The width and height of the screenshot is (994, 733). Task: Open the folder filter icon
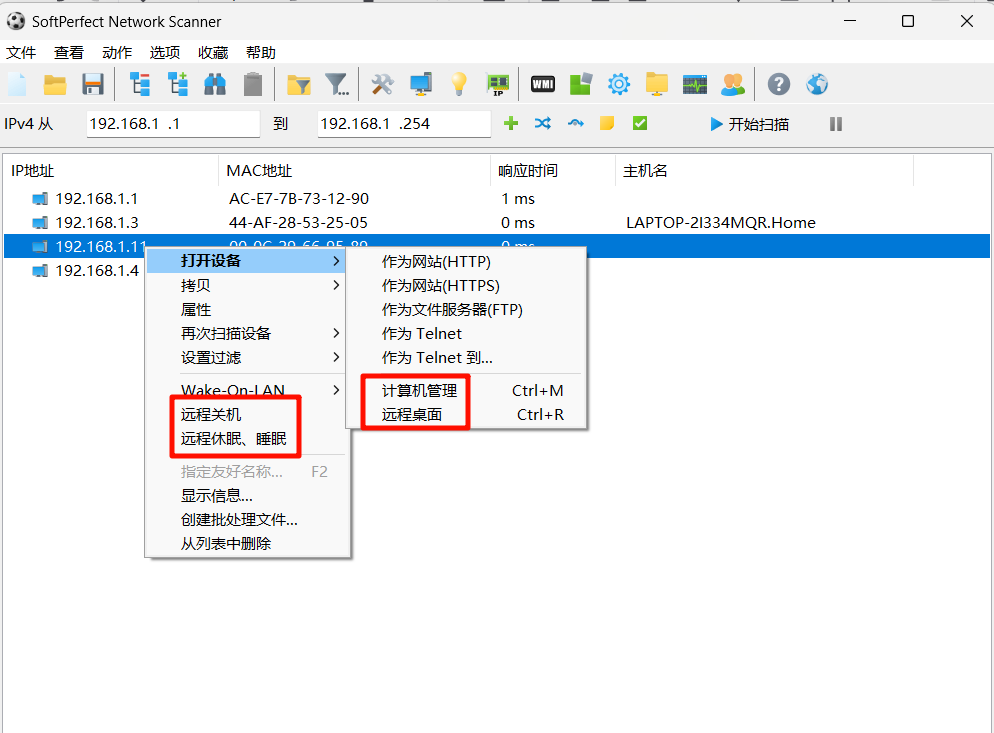pyautogui.click(x=299, y=84)
